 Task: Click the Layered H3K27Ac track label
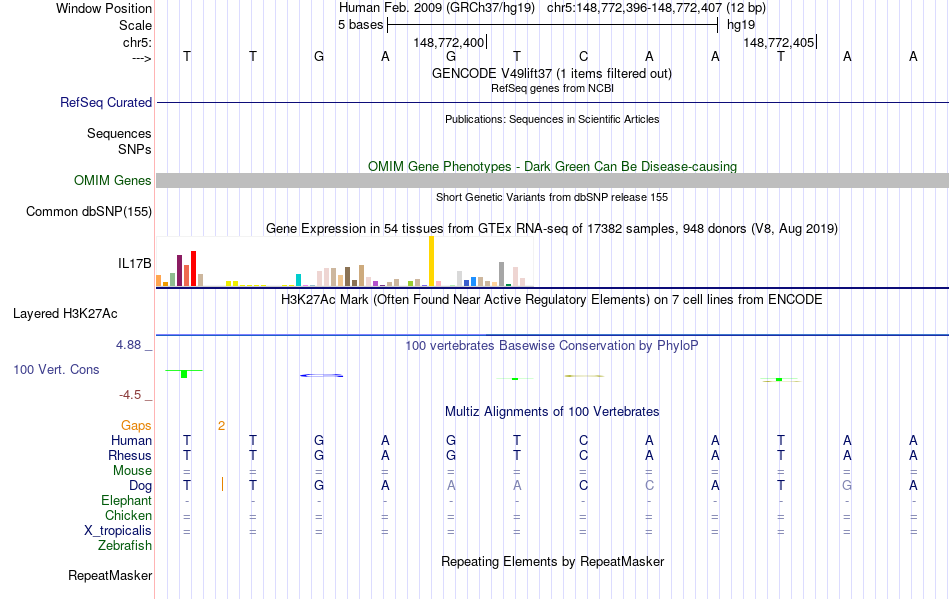[x=65, y=314]
